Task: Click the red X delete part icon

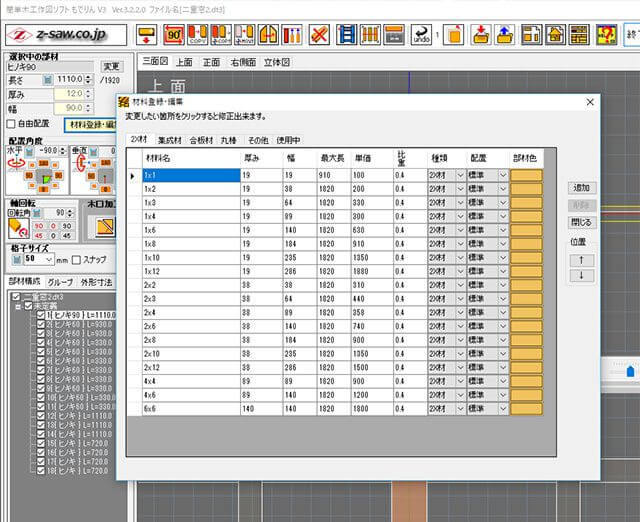Action: pos(320,35)
